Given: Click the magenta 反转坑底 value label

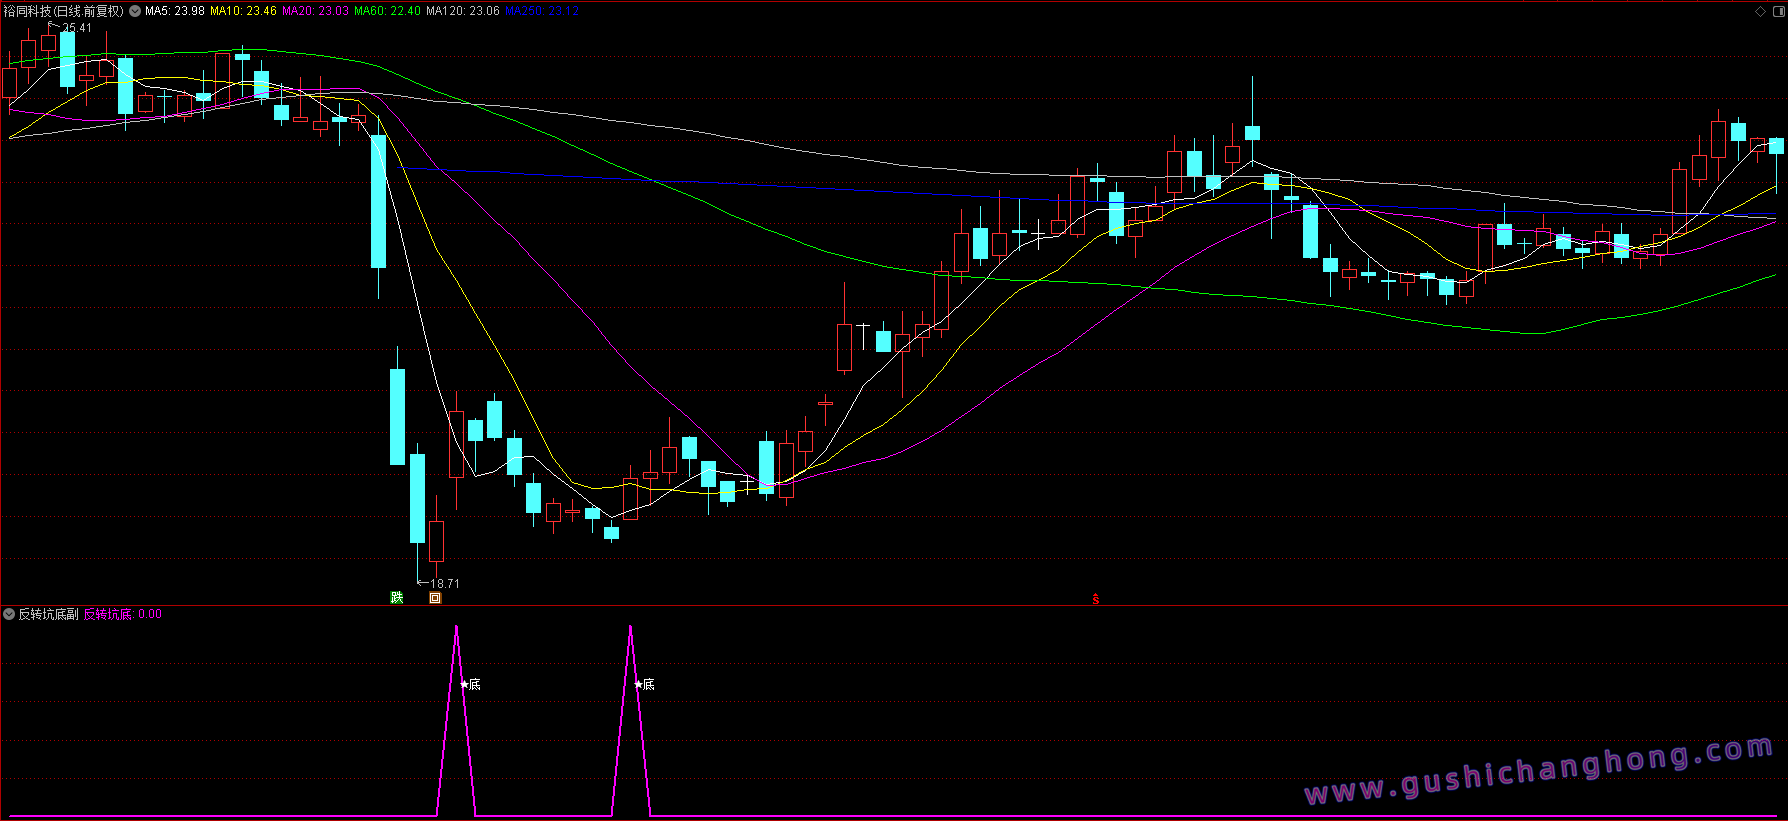Looking at the screenshot, I should coord(122,614).
